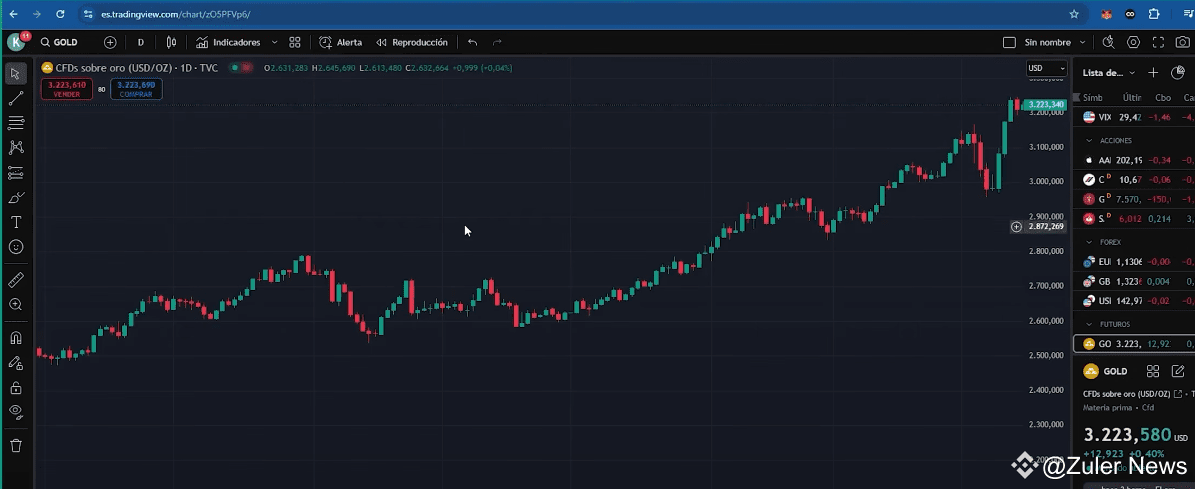Select US row priced 142,97
This screenshot has height=489, width=1195.
(1134, 301)
